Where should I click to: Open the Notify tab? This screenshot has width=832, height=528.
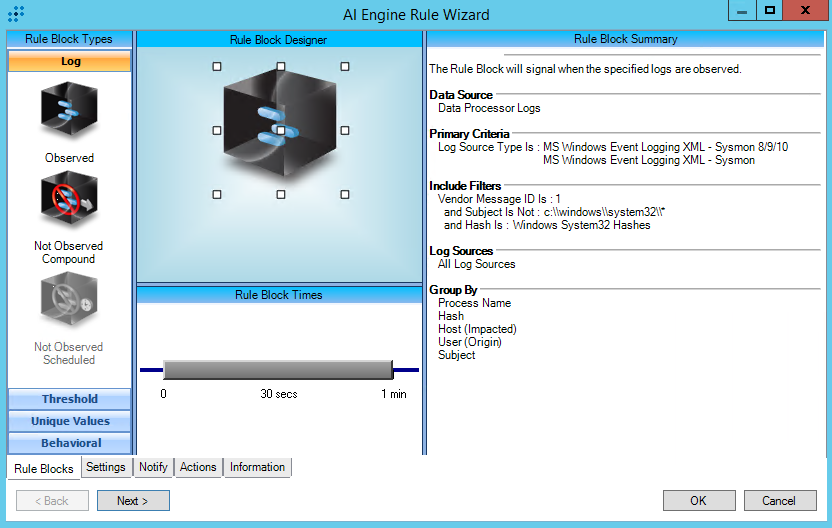click(153, 467)
